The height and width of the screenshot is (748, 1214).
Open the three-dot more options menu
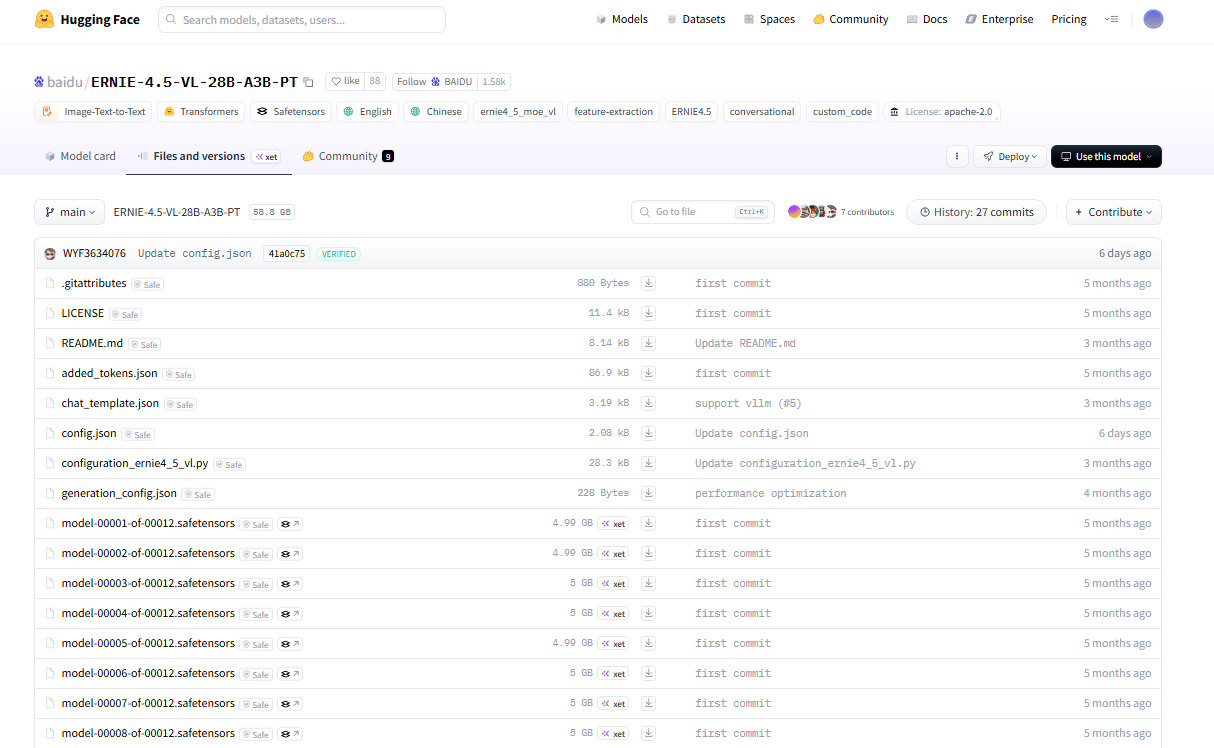click(x=957, y=156)
